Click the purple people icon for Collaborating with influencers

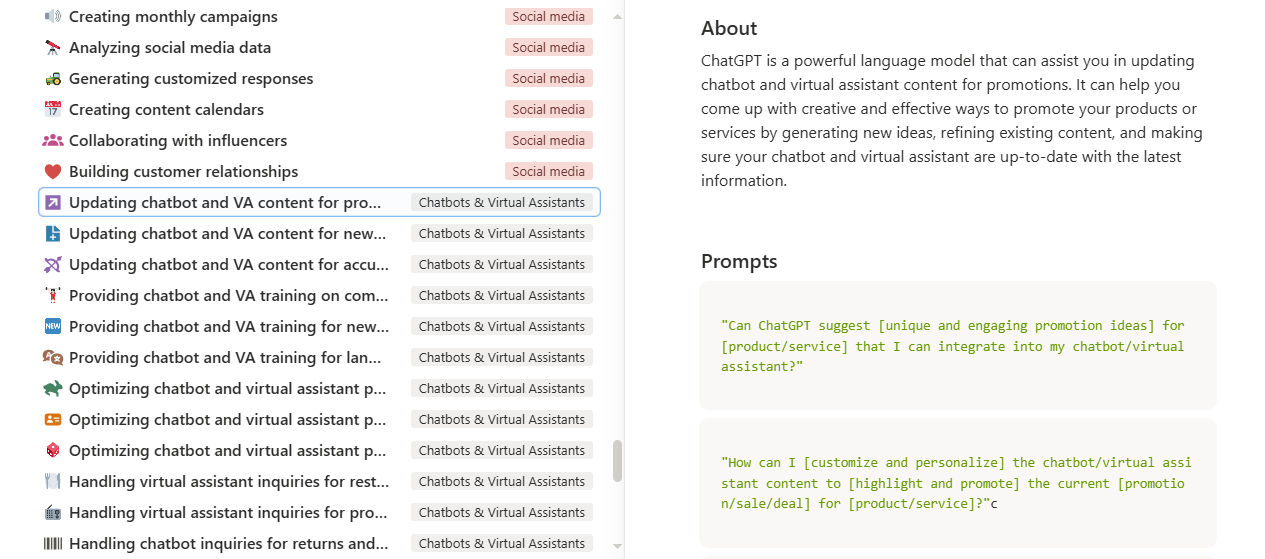click(x=53, y=141)
